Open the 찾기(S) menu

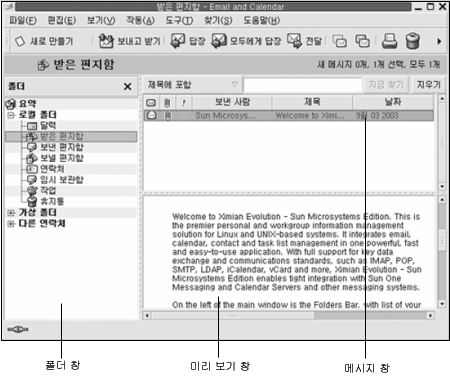click(x=218, y=21)
